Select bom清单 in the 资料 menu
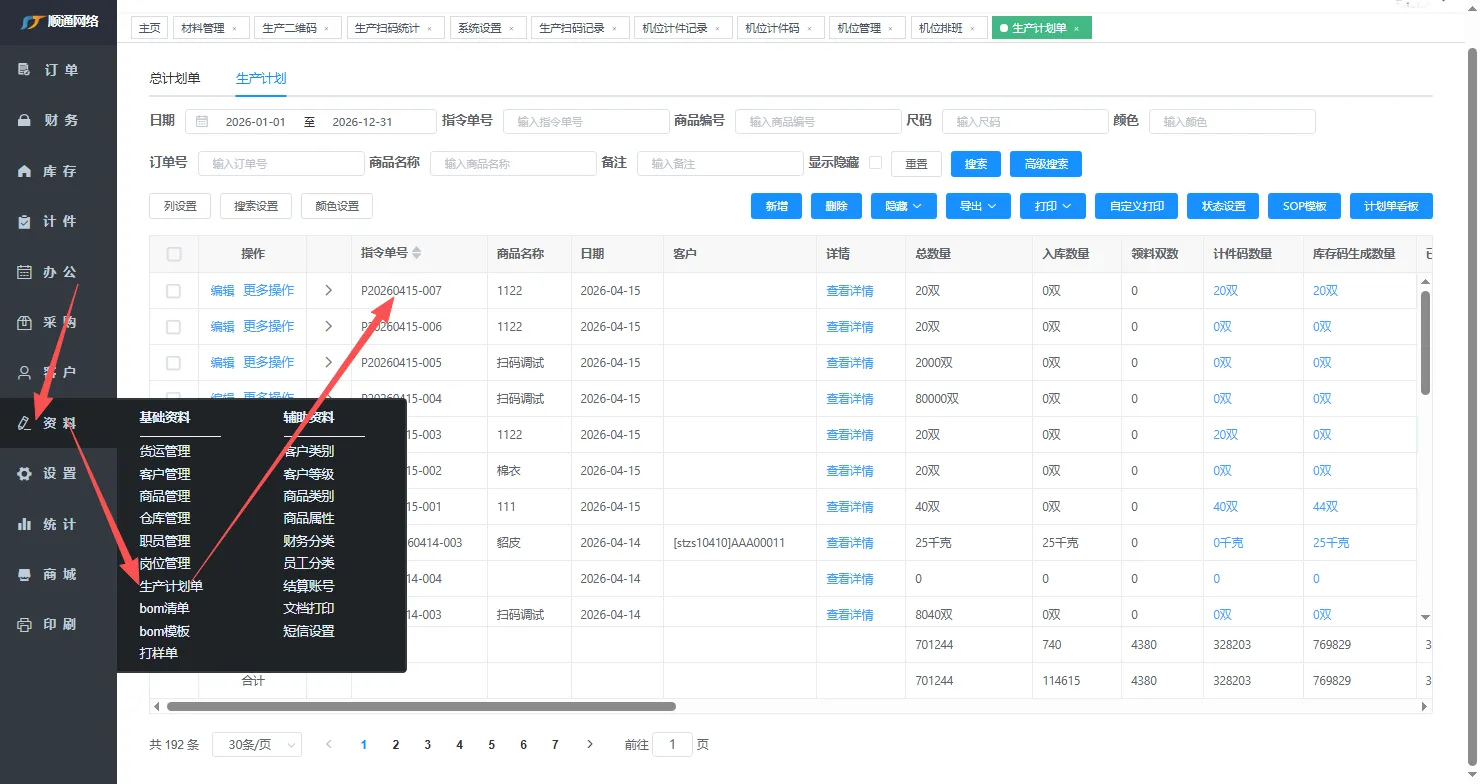Screen dimensions: 1480x784 (164, 608)
